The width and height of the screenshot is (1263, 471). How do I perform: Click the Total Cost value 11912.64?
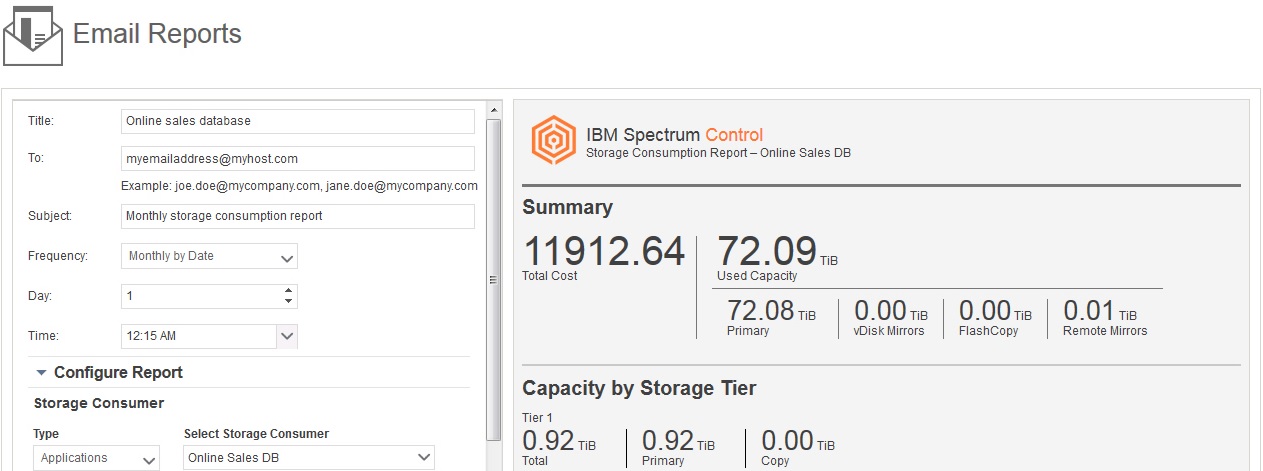point(604,252)
